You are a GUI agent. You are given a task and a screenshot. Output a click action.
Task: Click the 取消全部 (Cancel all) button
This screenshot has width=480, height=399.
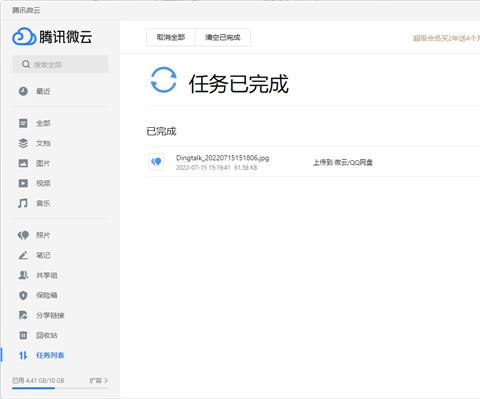[171, 37]
